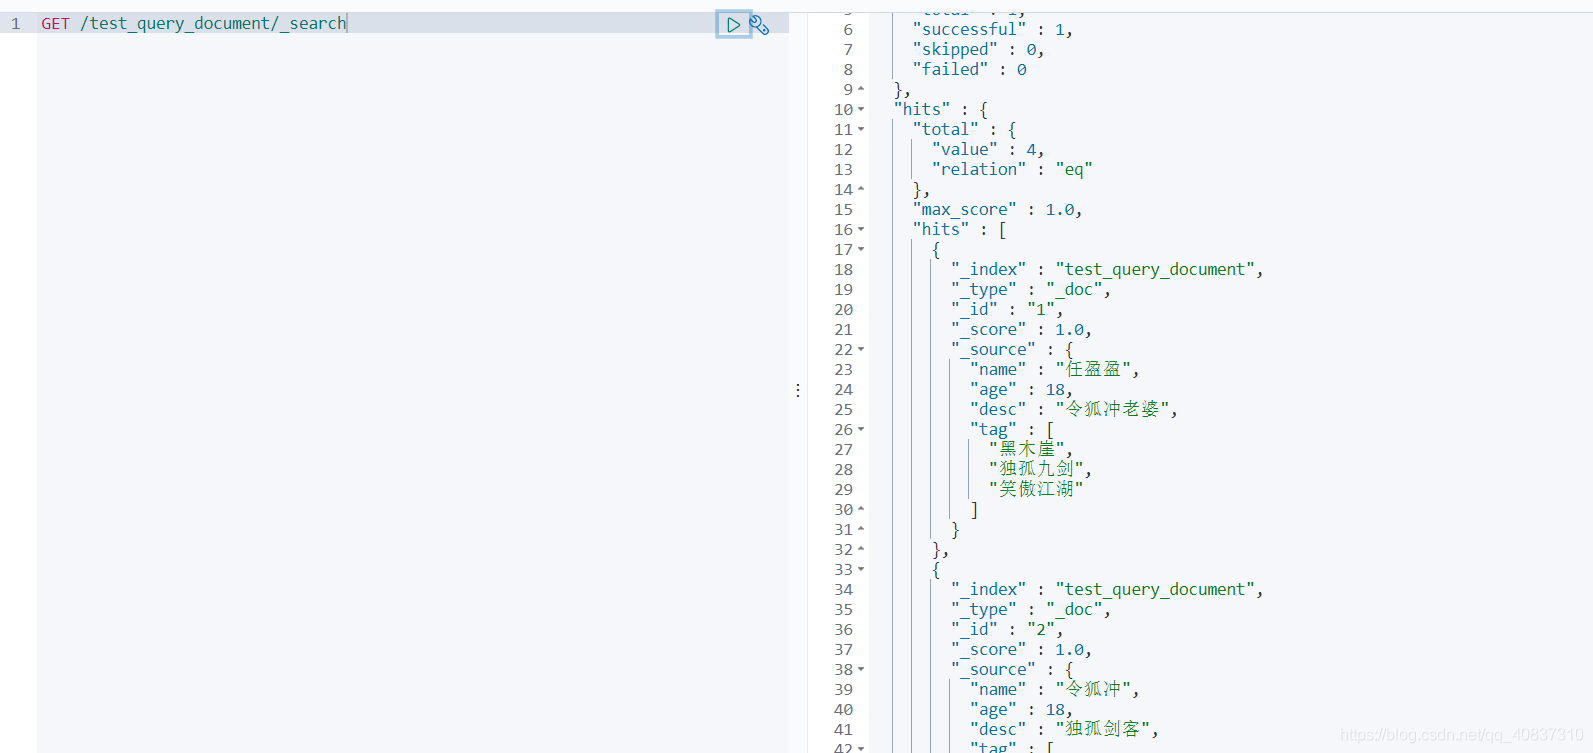Click the tag value "独孤九剑"

click(x=1040, y=470)
